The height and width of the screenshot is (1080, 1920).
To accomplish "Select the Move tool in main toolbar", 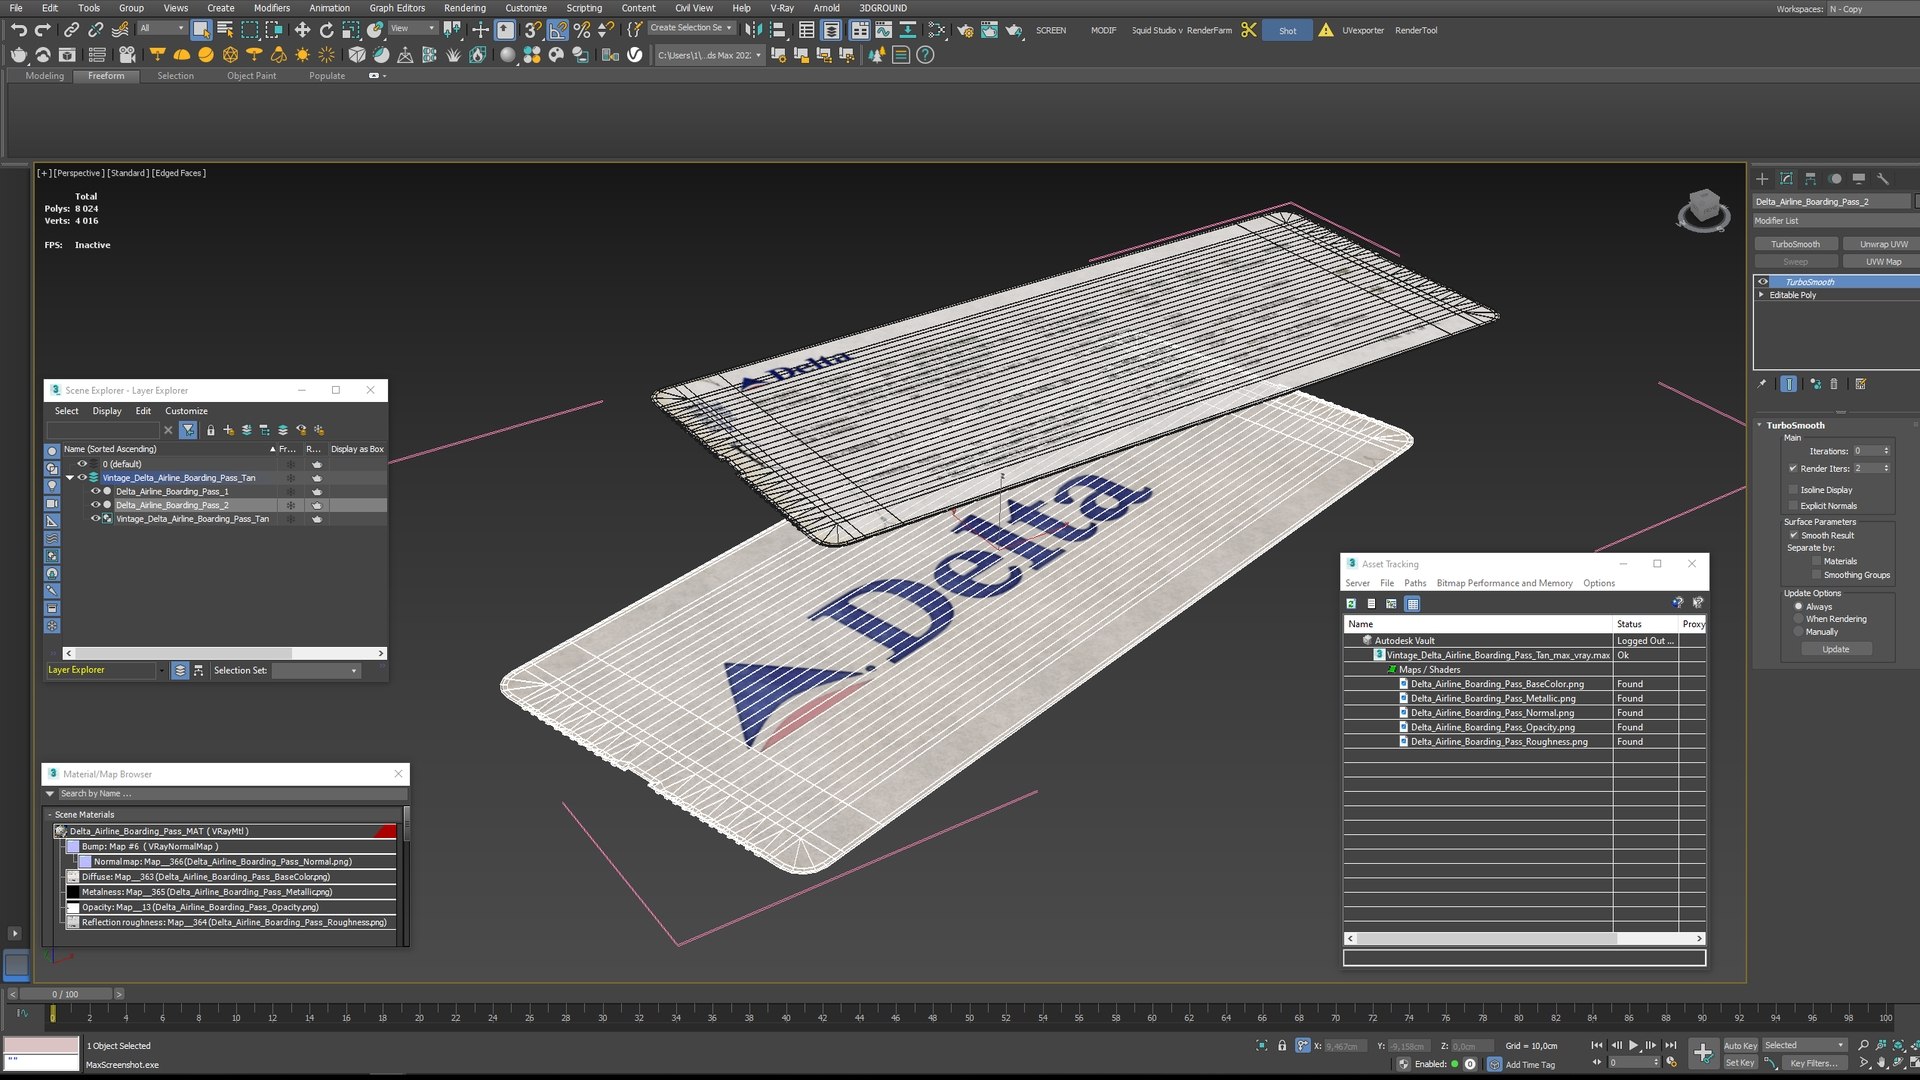I will pyautogui.click(x=302, y=30).
